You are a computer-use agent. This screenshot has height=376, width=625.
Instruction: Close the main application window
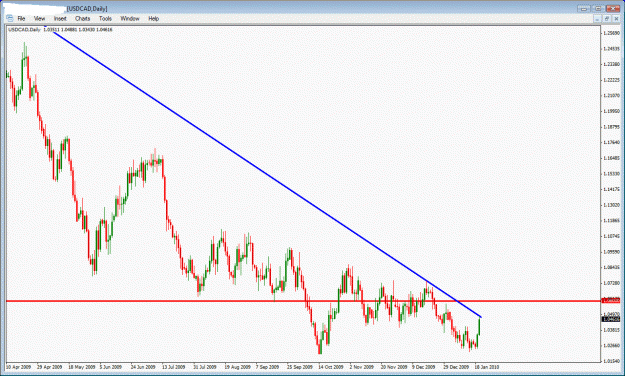pyautogui.click(x=613, y=8)
